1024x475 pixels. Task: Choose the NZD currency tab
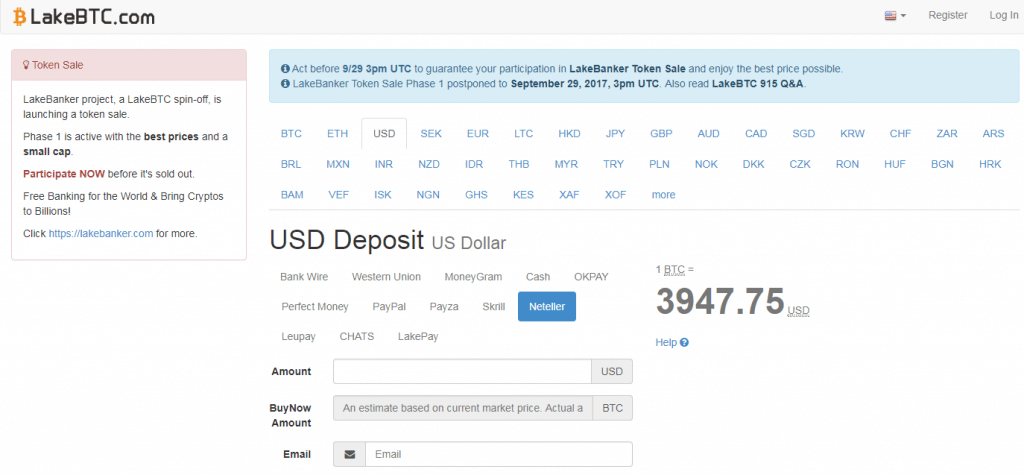coord(429,164)
